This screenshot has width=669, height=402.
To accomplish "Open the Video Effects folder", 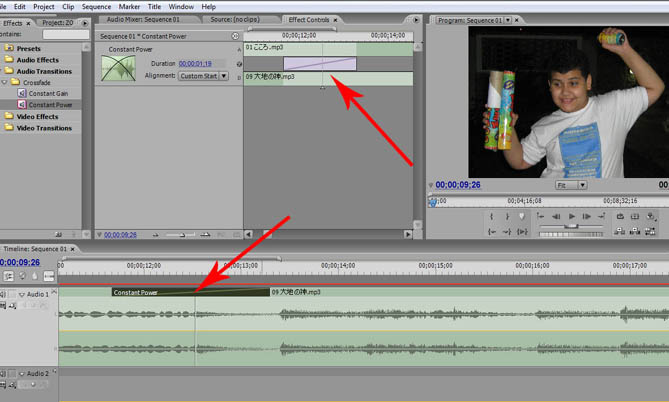I will tap(37, 116).
